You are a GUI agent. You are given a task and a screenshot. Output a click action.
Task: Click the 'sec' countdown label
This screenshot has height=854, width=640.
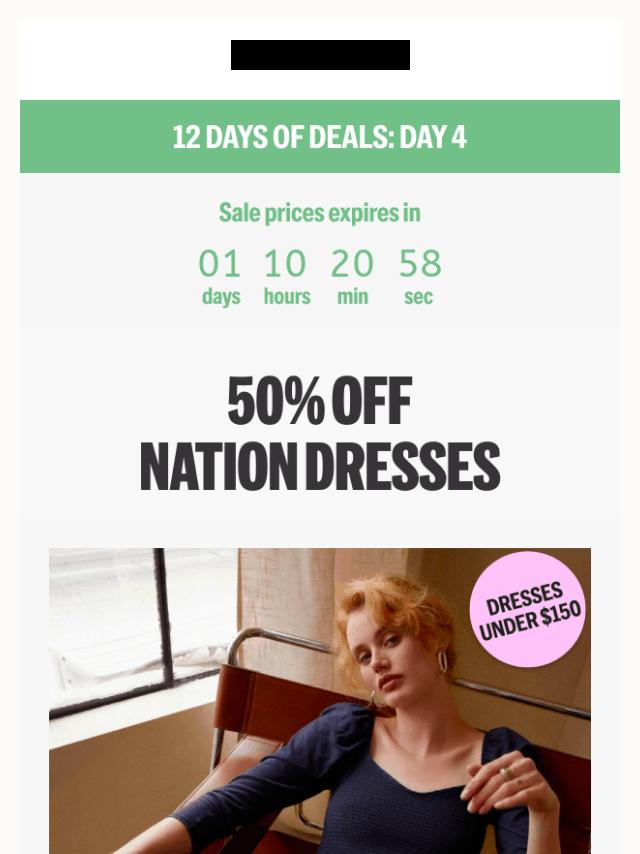(418, 297)
